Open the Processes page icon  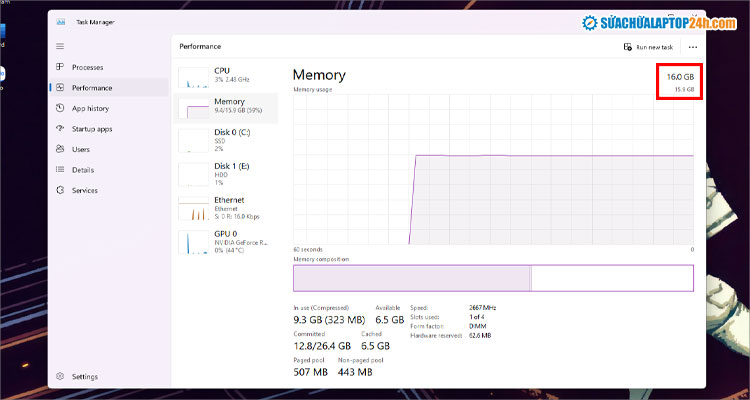(x=61, y=67)
